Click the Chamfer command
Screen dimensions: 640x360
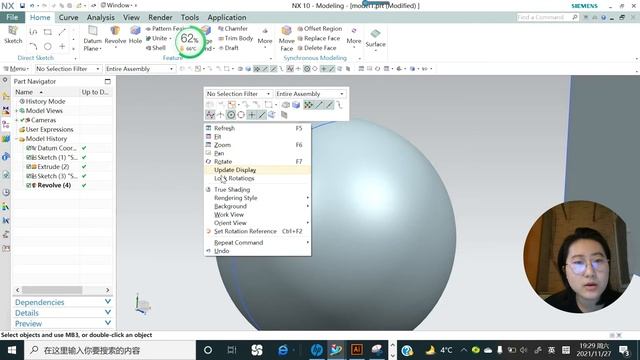(233, 29)
